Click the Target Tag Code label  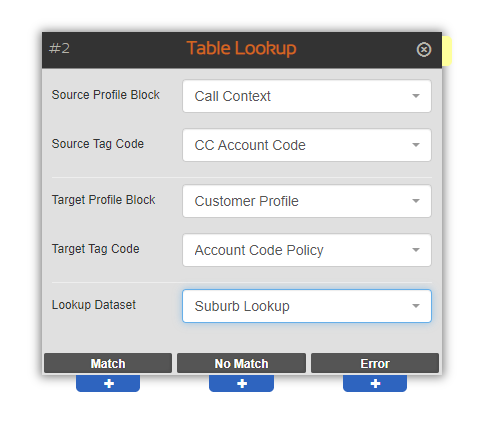95,249
